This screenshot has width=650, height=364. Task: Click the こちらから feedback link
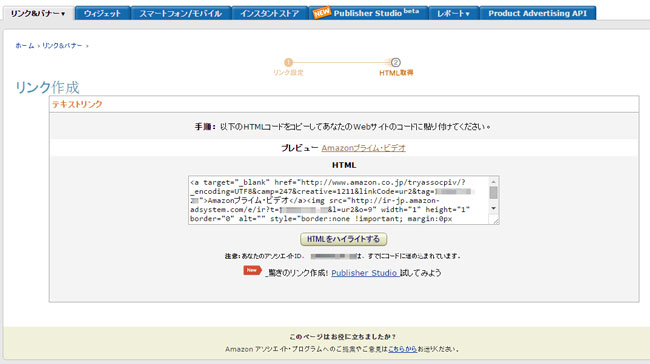402,349
